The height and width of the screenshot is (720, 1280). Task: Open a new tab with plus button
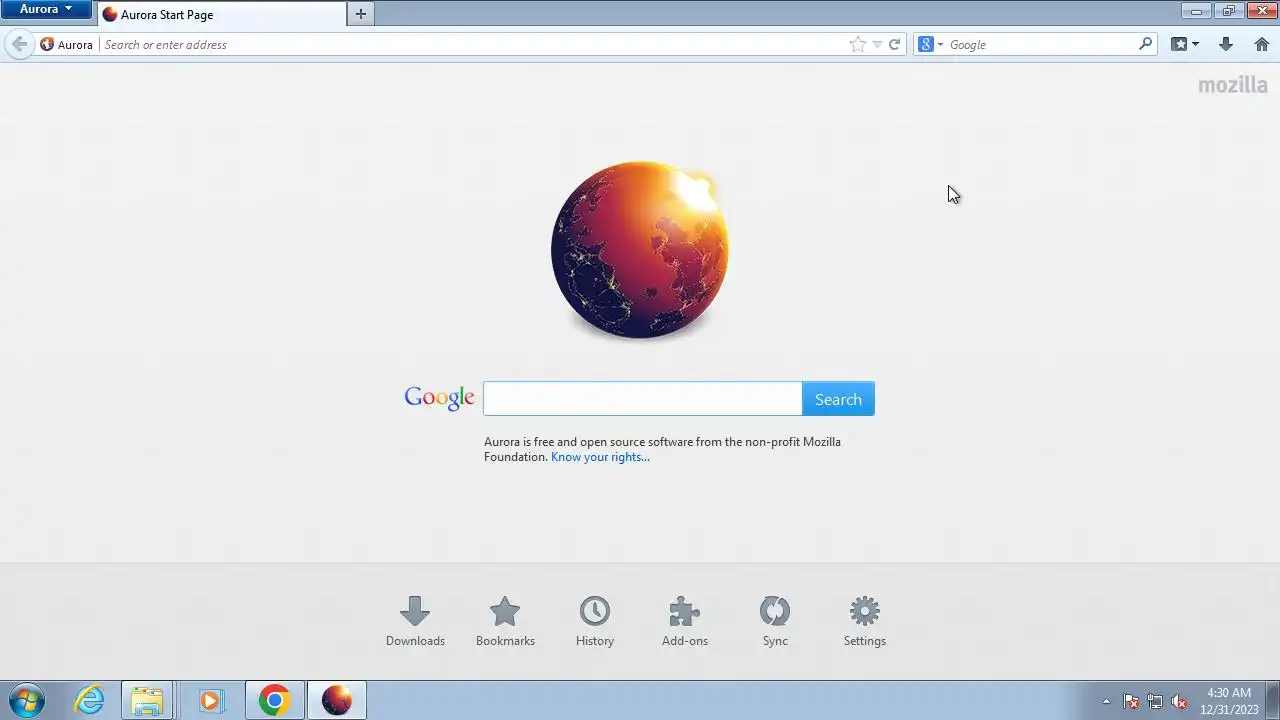[361, 14]
